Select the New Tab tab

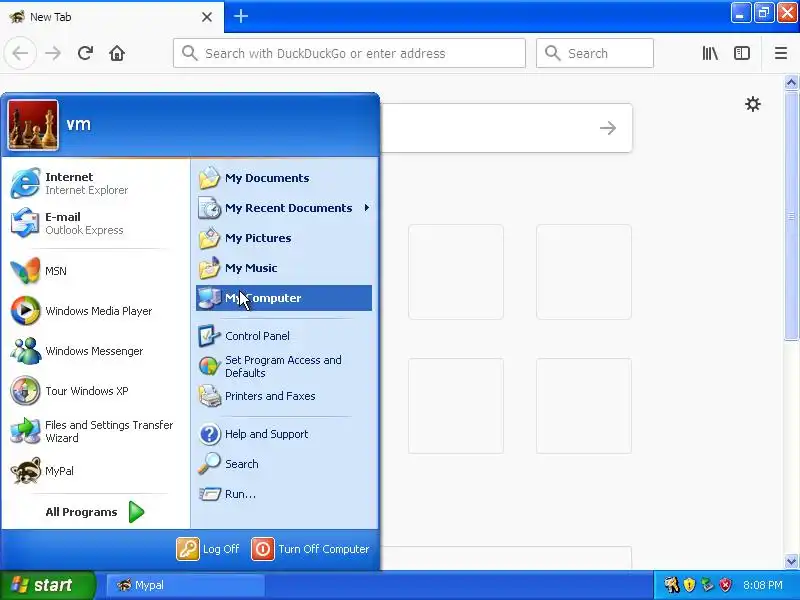(x=112, y=17)
